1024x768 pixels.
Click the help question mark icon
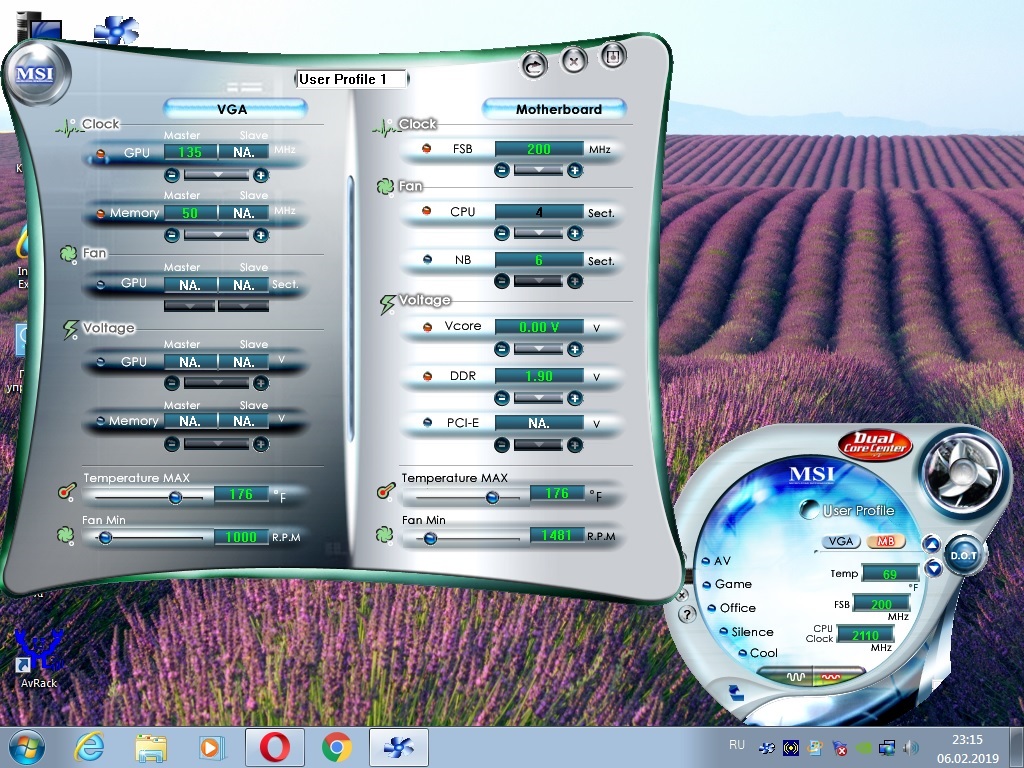tap(687, 614)
